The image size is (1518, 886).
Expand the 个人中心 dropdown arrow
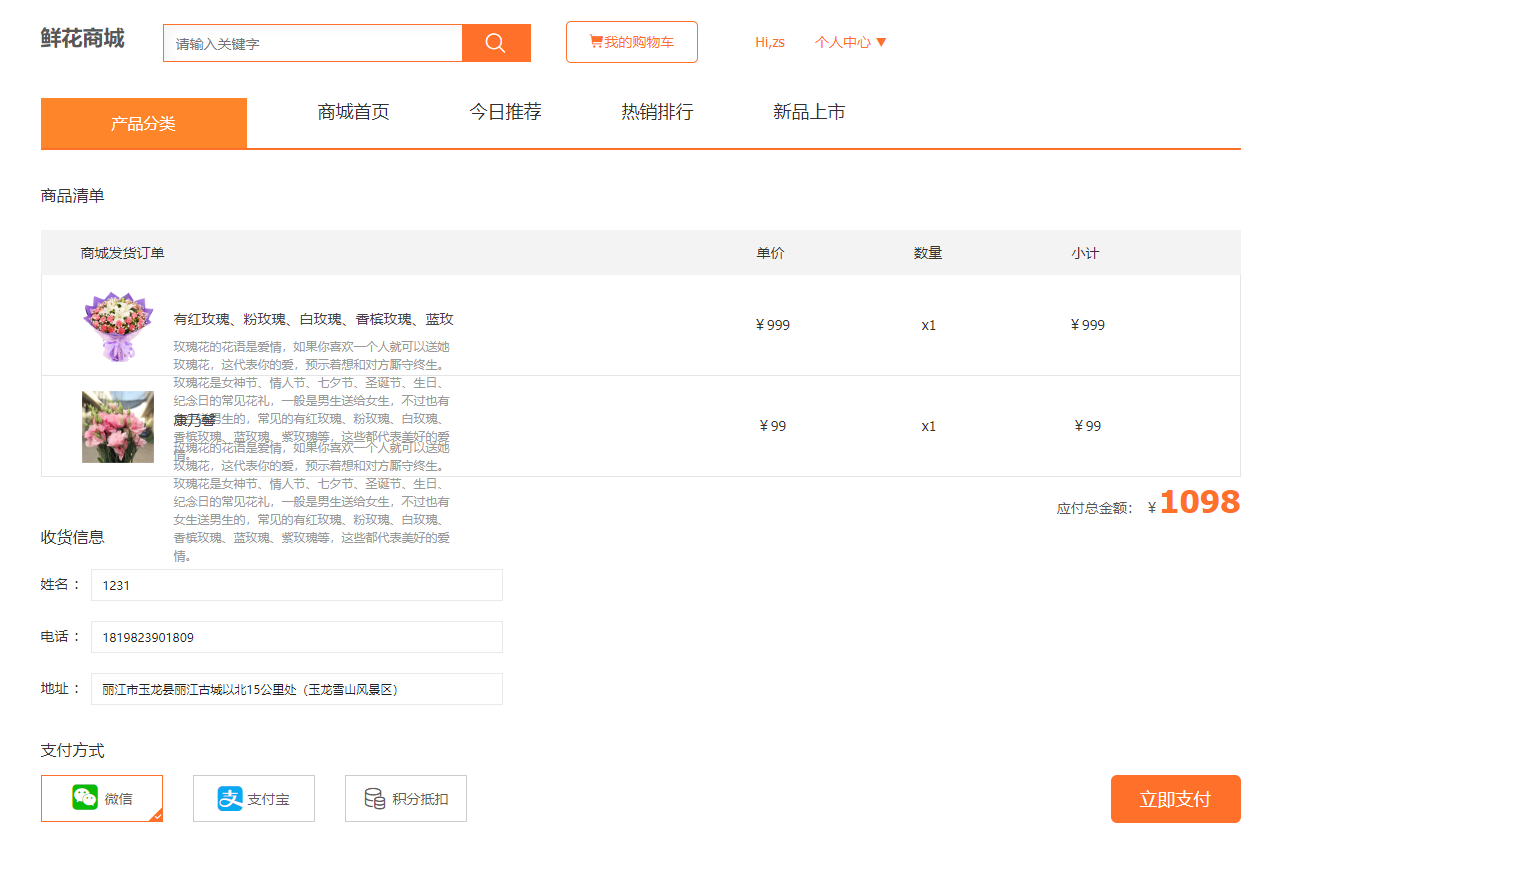pyautogui.click(x=881, y=42)
